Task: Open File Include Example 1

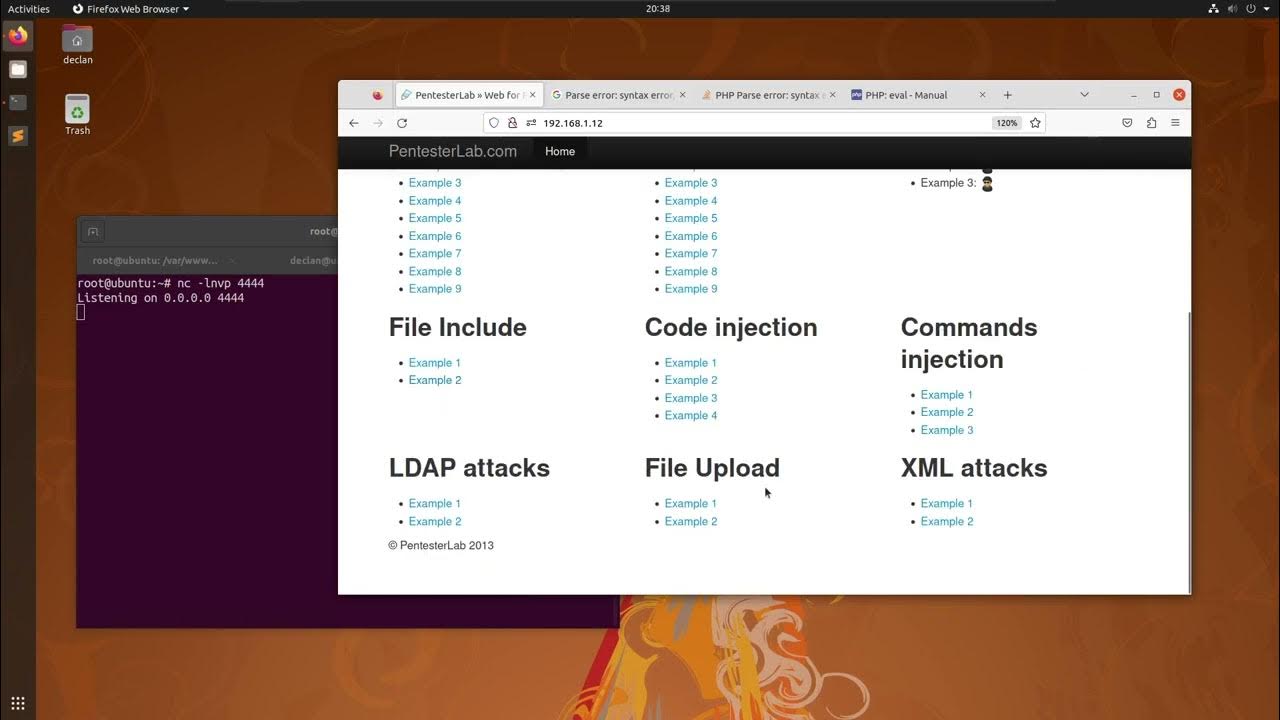Action: (x=435, y=363)
